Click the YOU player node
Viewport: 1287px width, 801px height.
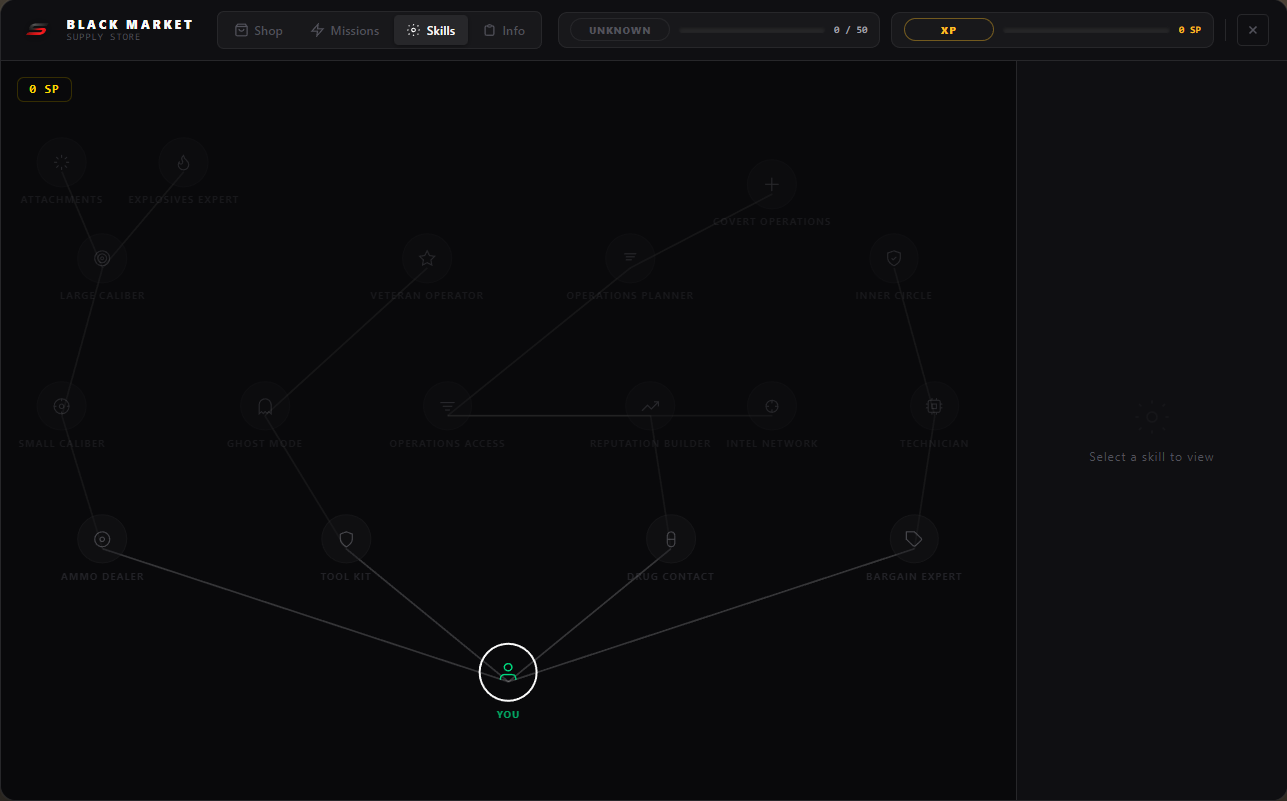coord(508,672)
